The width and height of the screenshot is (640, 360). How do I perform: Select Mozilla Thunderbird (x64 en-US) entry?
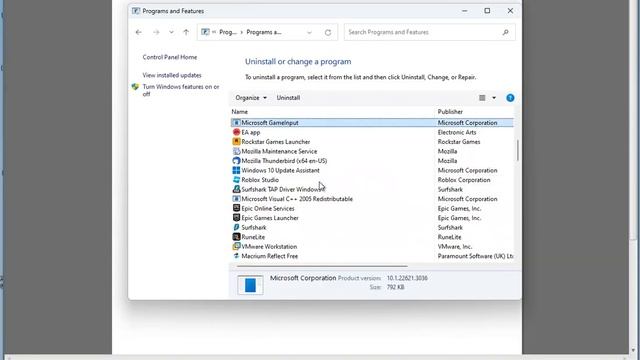click(x=284, y=161)
